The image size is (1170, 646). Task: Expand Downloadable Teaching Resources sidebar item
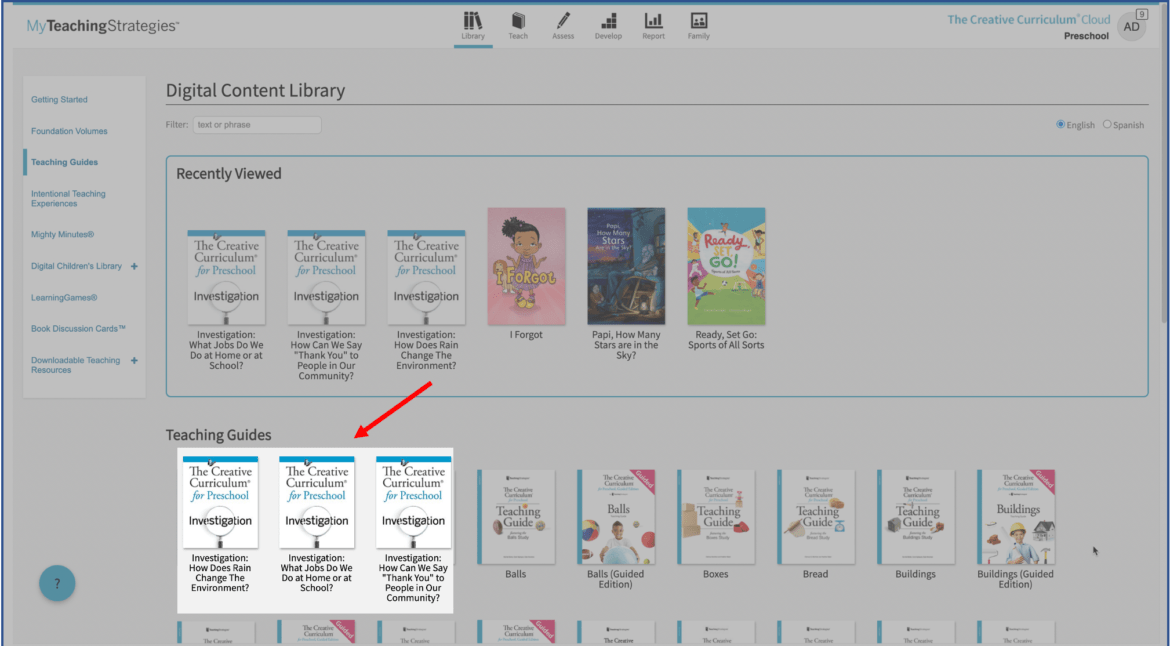point(134,360)
